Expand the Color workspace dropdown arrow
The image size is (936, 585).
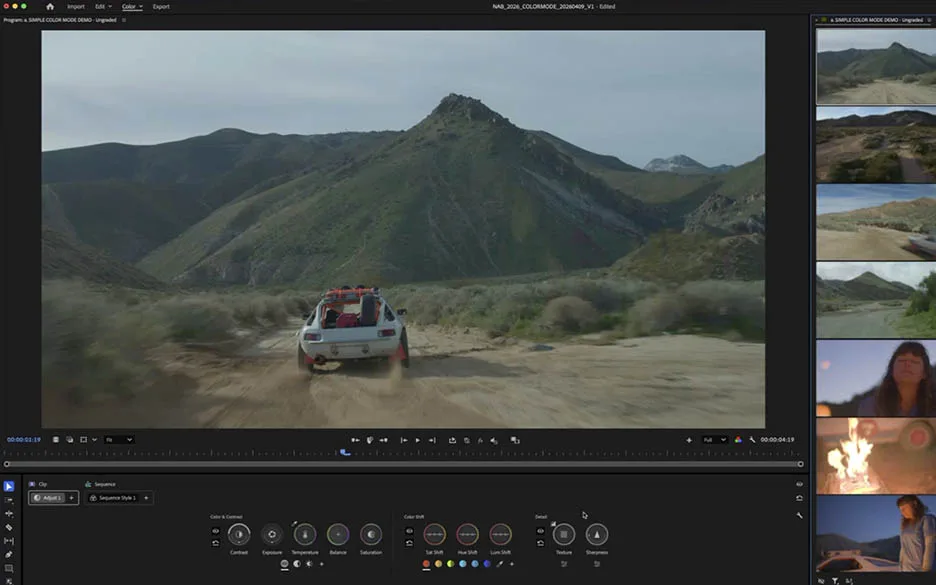(141, 7)
